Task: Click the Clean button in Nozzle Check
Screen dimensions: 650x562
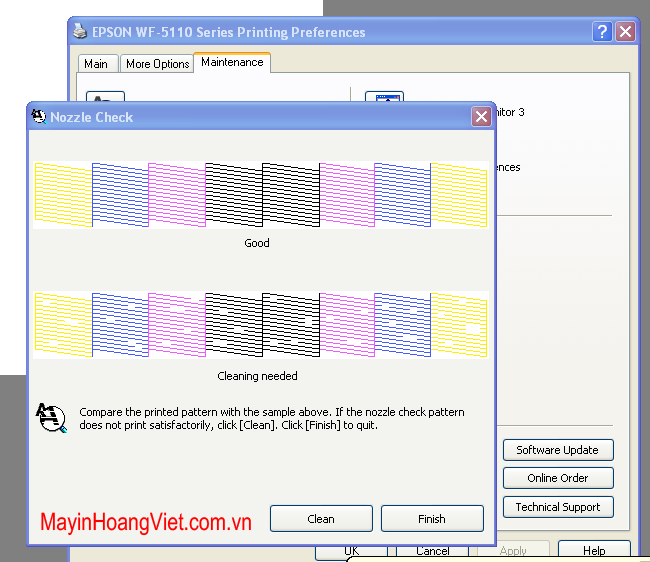Action: (x=321, y=518)
